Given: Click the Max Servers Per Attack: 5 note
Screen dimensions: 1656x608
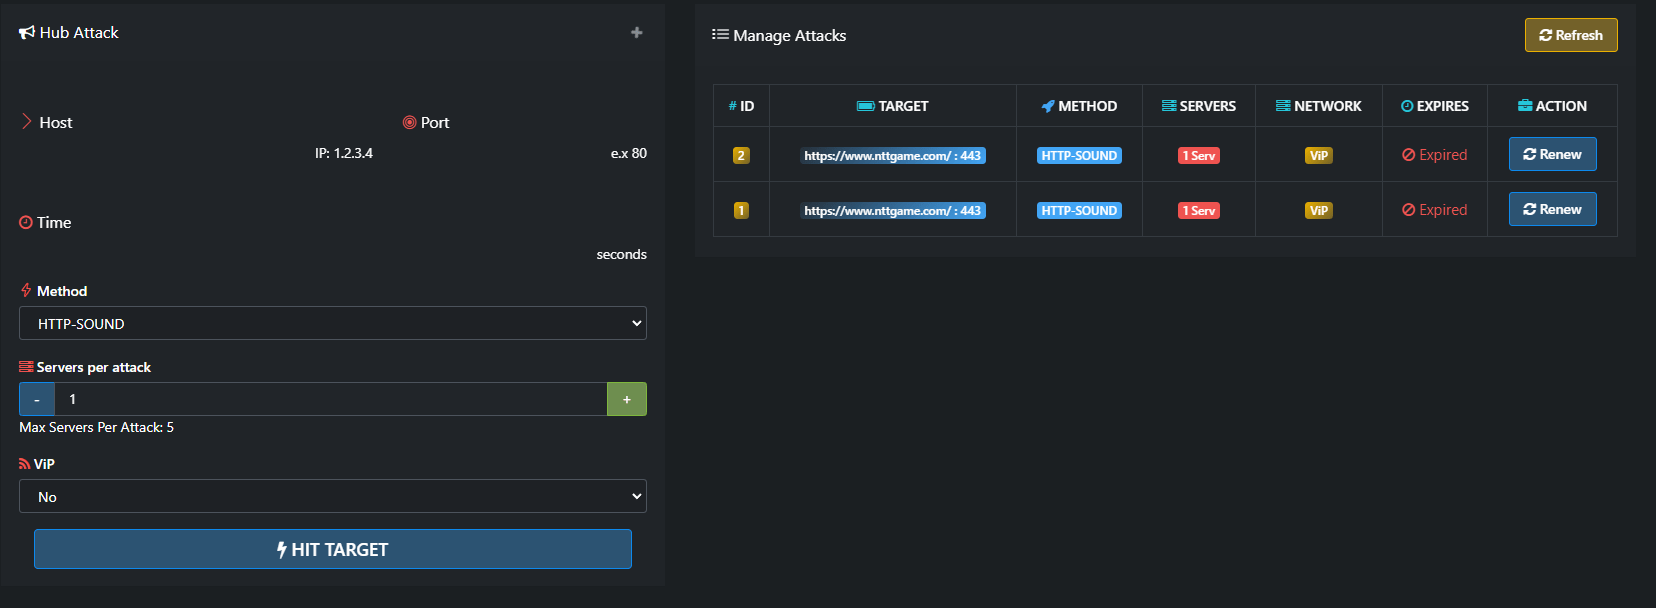Looking at the screenshot, I should coord(97,427).
